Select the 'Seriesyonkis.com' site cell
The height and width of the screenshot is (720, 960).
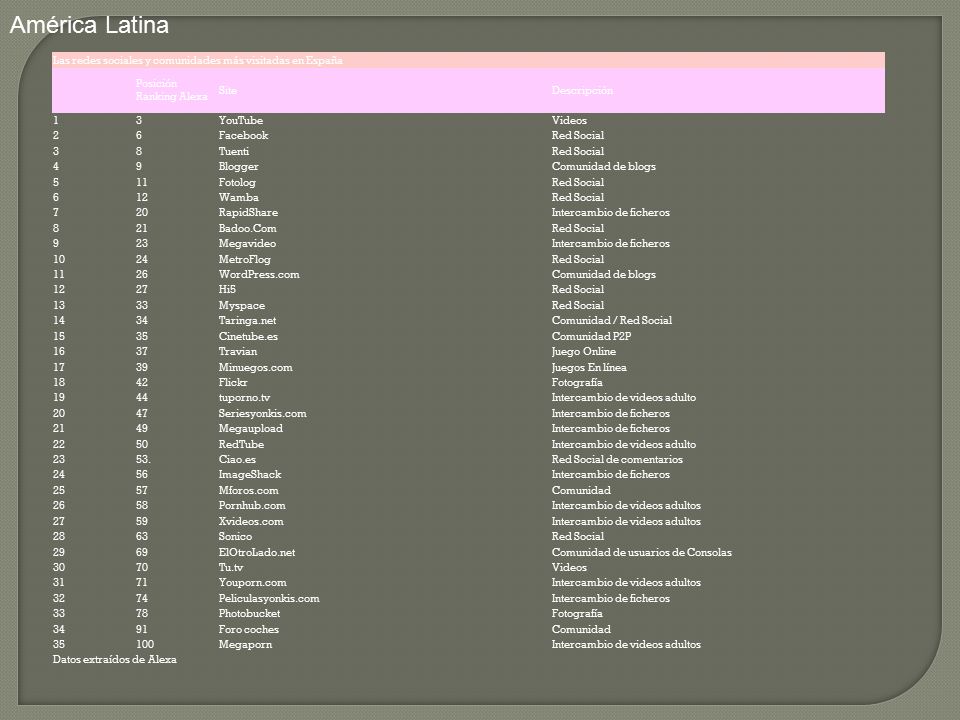click(262, 413)
